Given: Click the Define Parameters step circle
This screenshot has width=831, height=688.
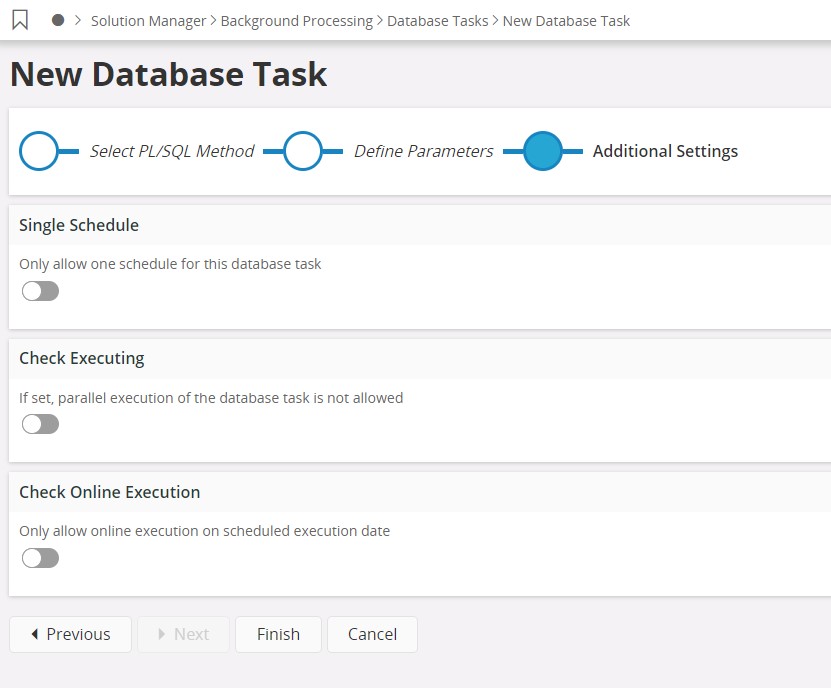Looking at the screenshot, I should pos(303,151).
